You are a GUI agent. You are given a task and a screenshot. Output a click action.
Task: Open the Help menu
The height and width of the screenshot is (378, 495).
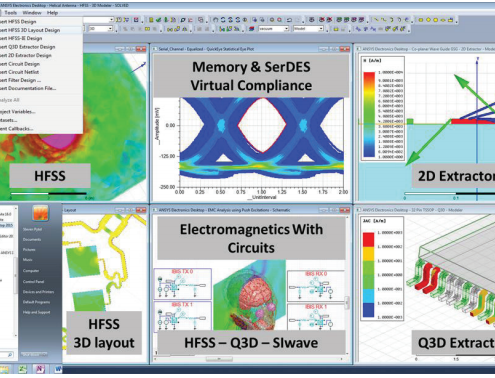coord(52,13)
